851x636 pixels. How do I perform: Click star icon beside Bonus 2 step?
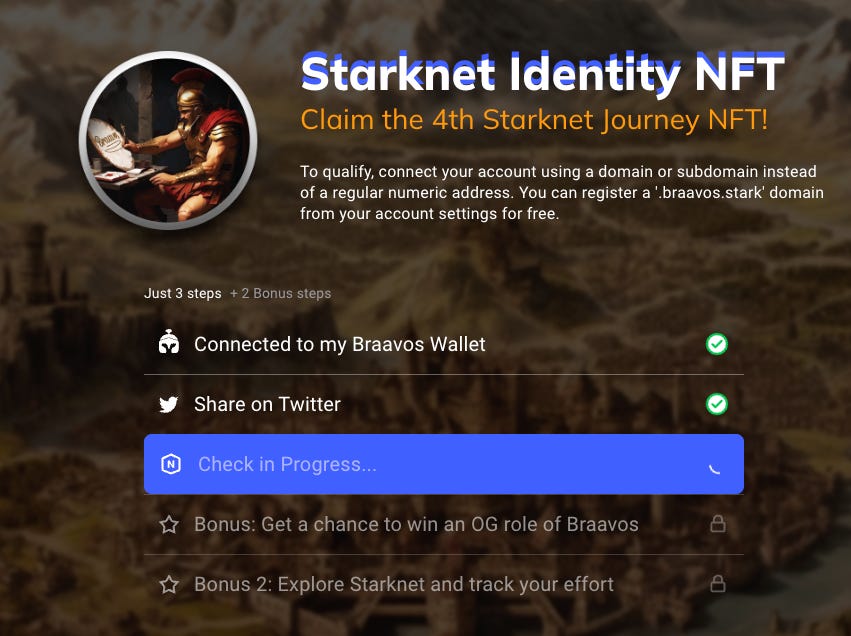pyautogui.click(x=169, y=584)
